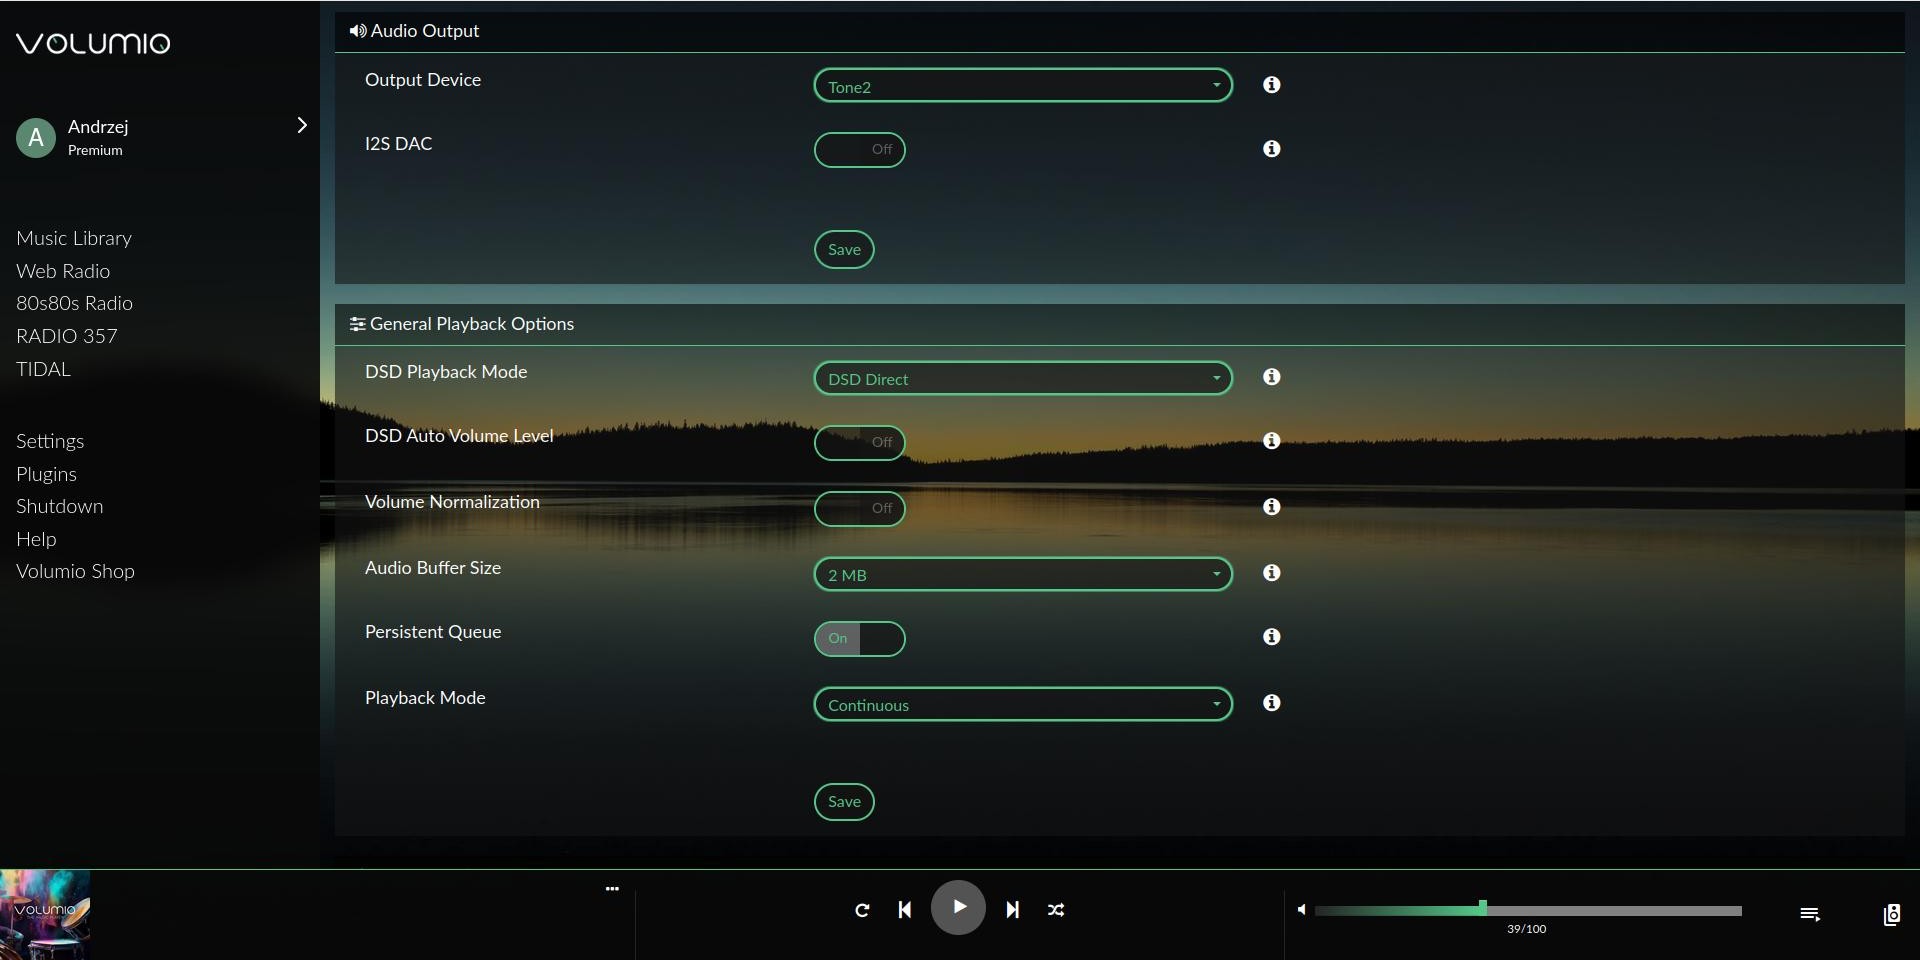Open the Output Device dropdown

coord(1022,86)
